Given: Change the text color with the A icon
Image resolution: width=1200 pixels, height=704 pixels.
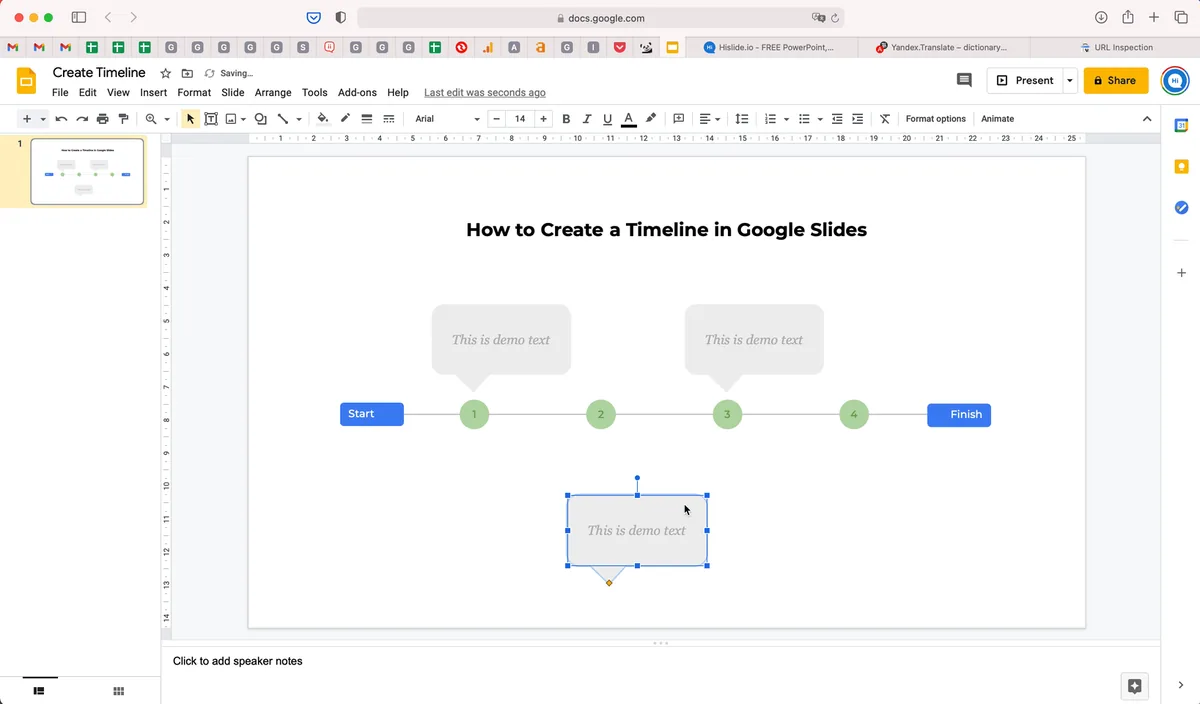Looking at the screenshot, I should coord(628,119).
